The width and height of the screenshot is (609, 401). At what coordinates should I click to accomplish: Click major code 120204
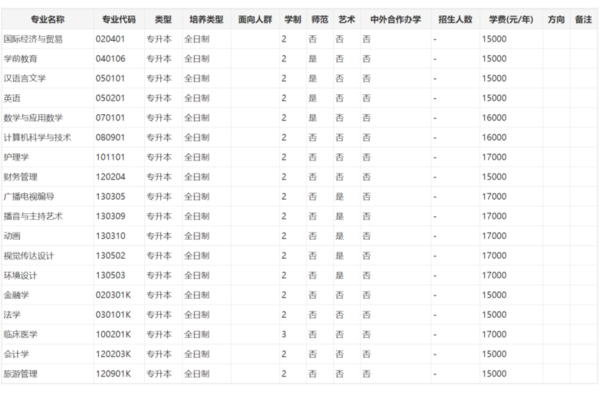[111, 177]
